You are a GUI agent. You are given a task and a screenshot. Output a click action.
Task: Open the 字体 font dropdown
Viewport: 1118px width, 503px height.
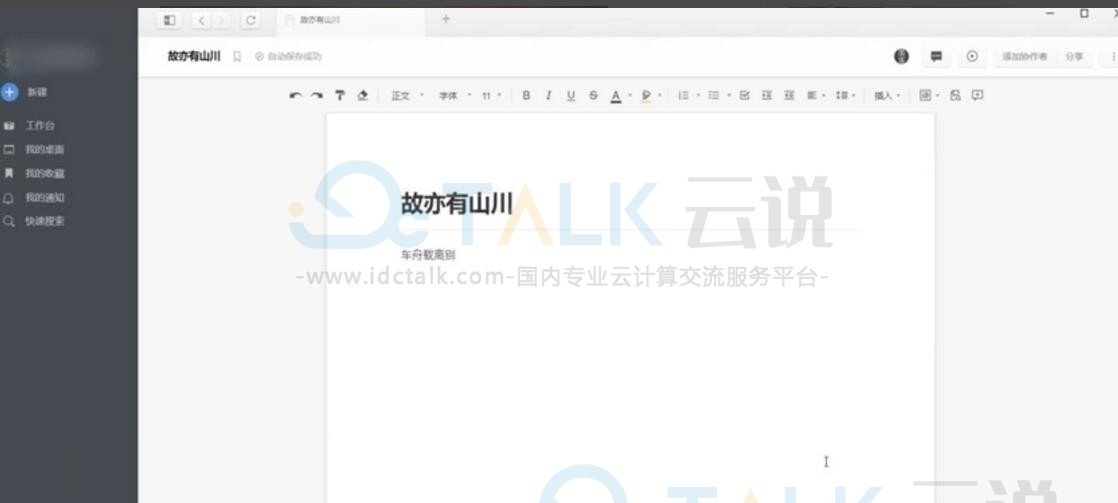(454, 96)
